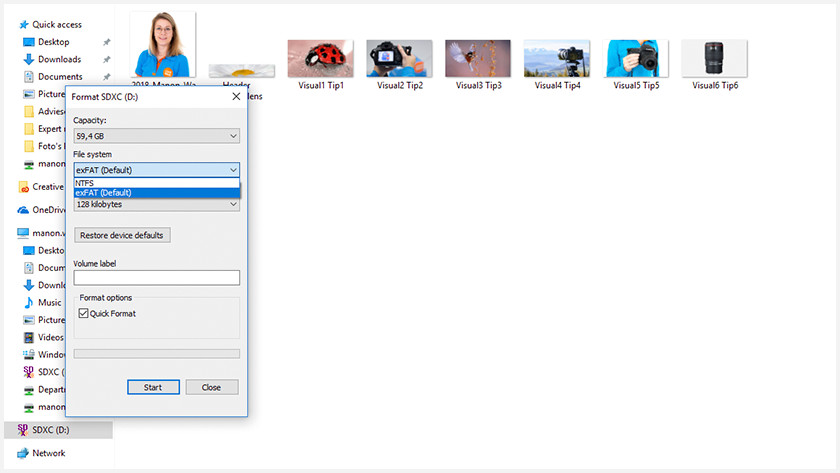Click the Network icon in sidebar
The image size is (840, 473).
click(23, 453)
